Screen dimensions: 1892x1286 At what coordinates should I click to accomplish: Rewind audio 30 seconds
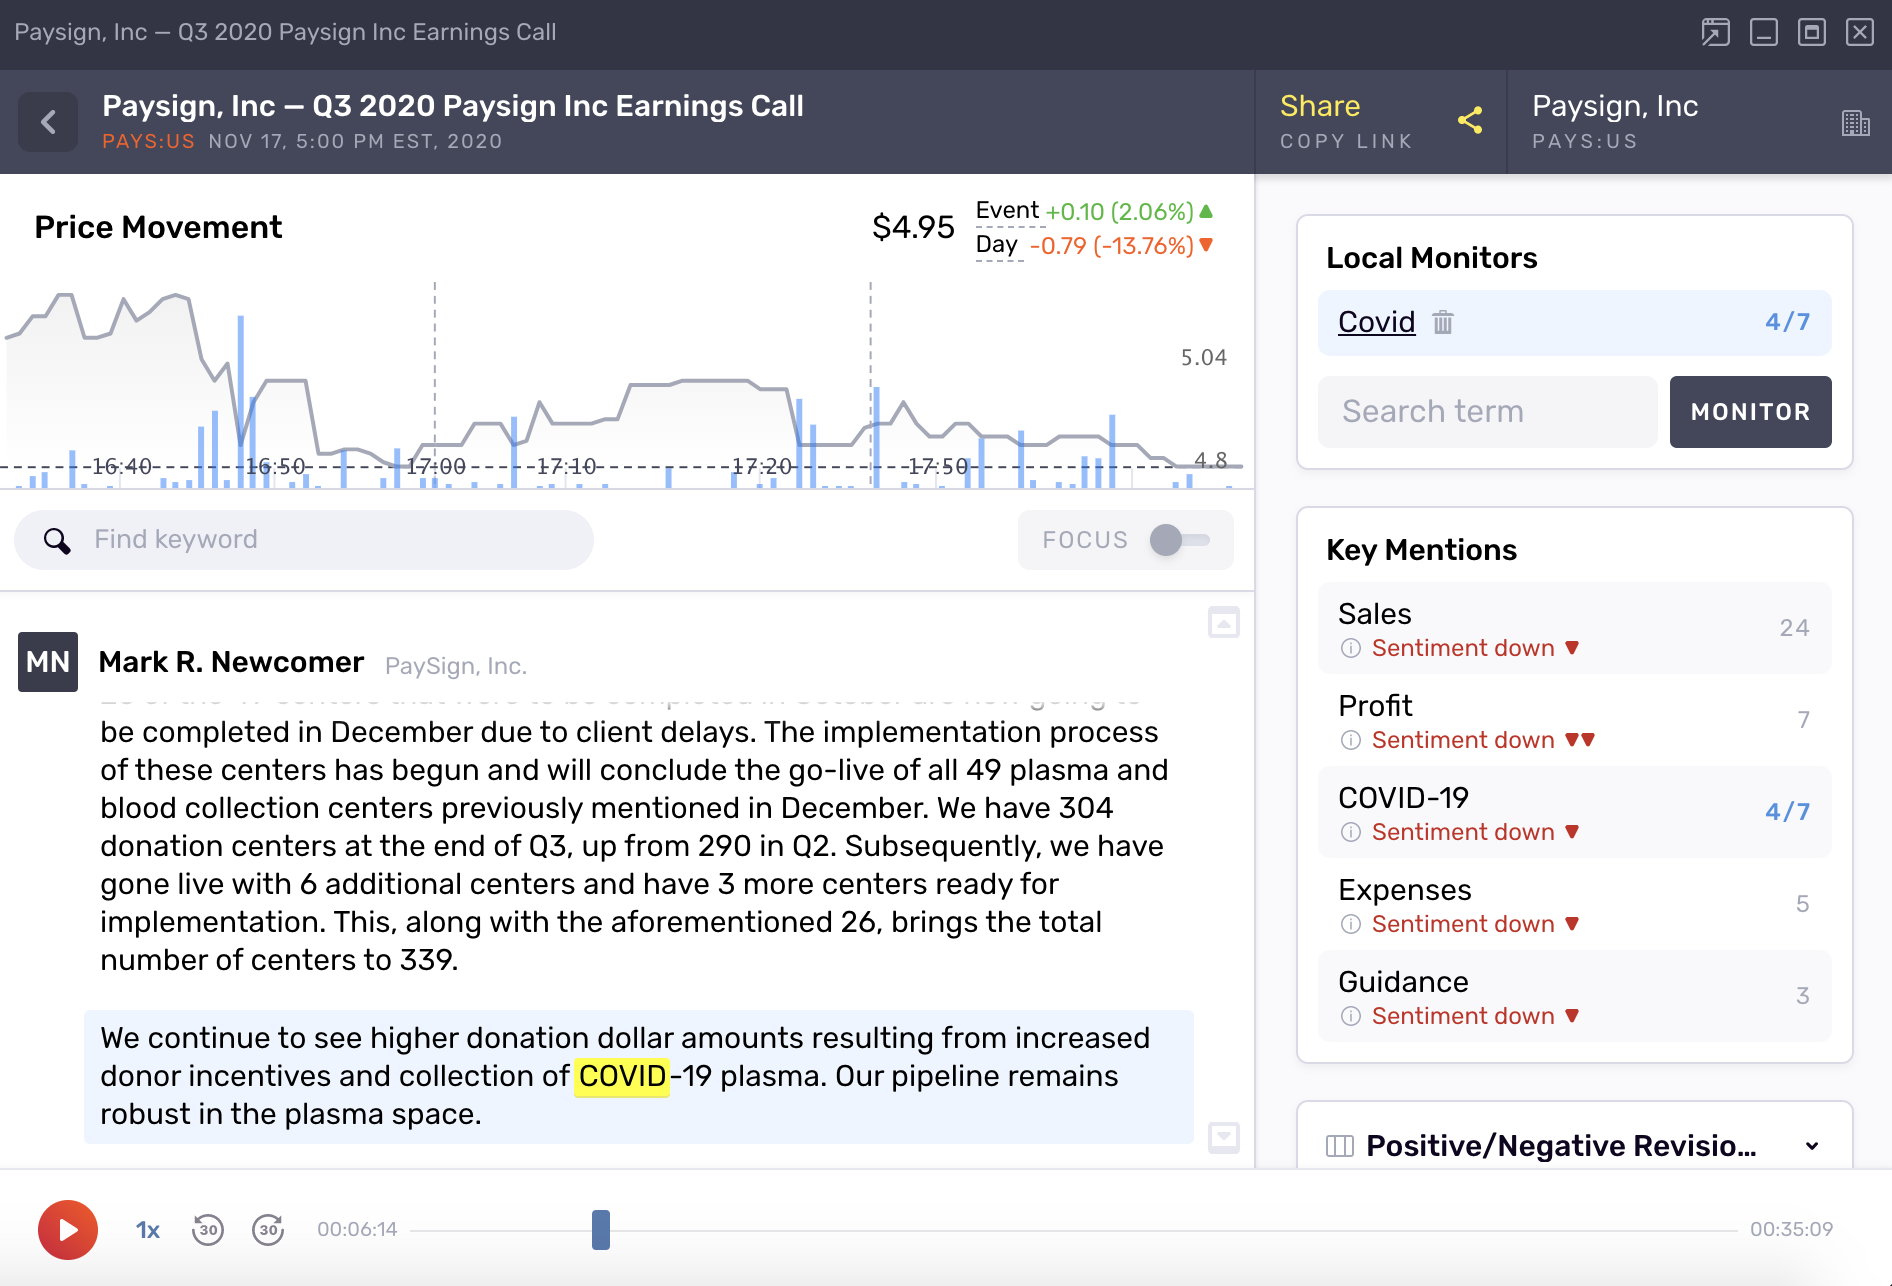pos(208,1230)
